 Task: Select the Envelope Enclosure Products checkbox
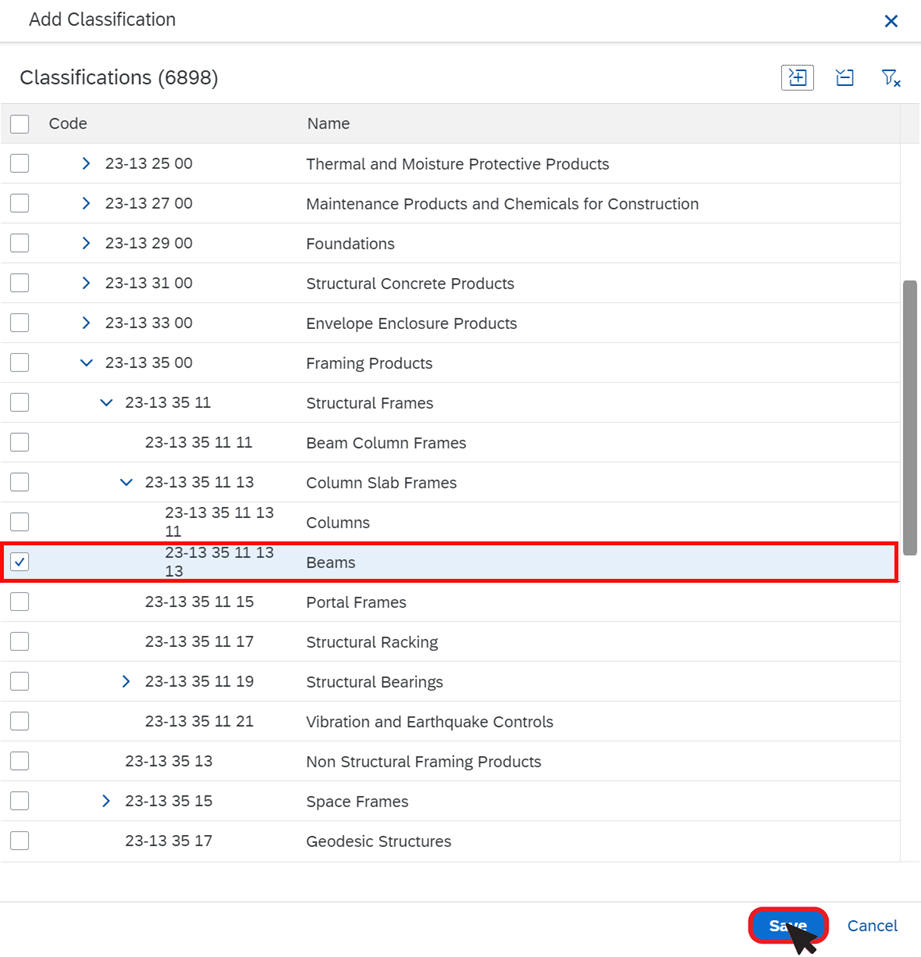(x=20, y=323)
